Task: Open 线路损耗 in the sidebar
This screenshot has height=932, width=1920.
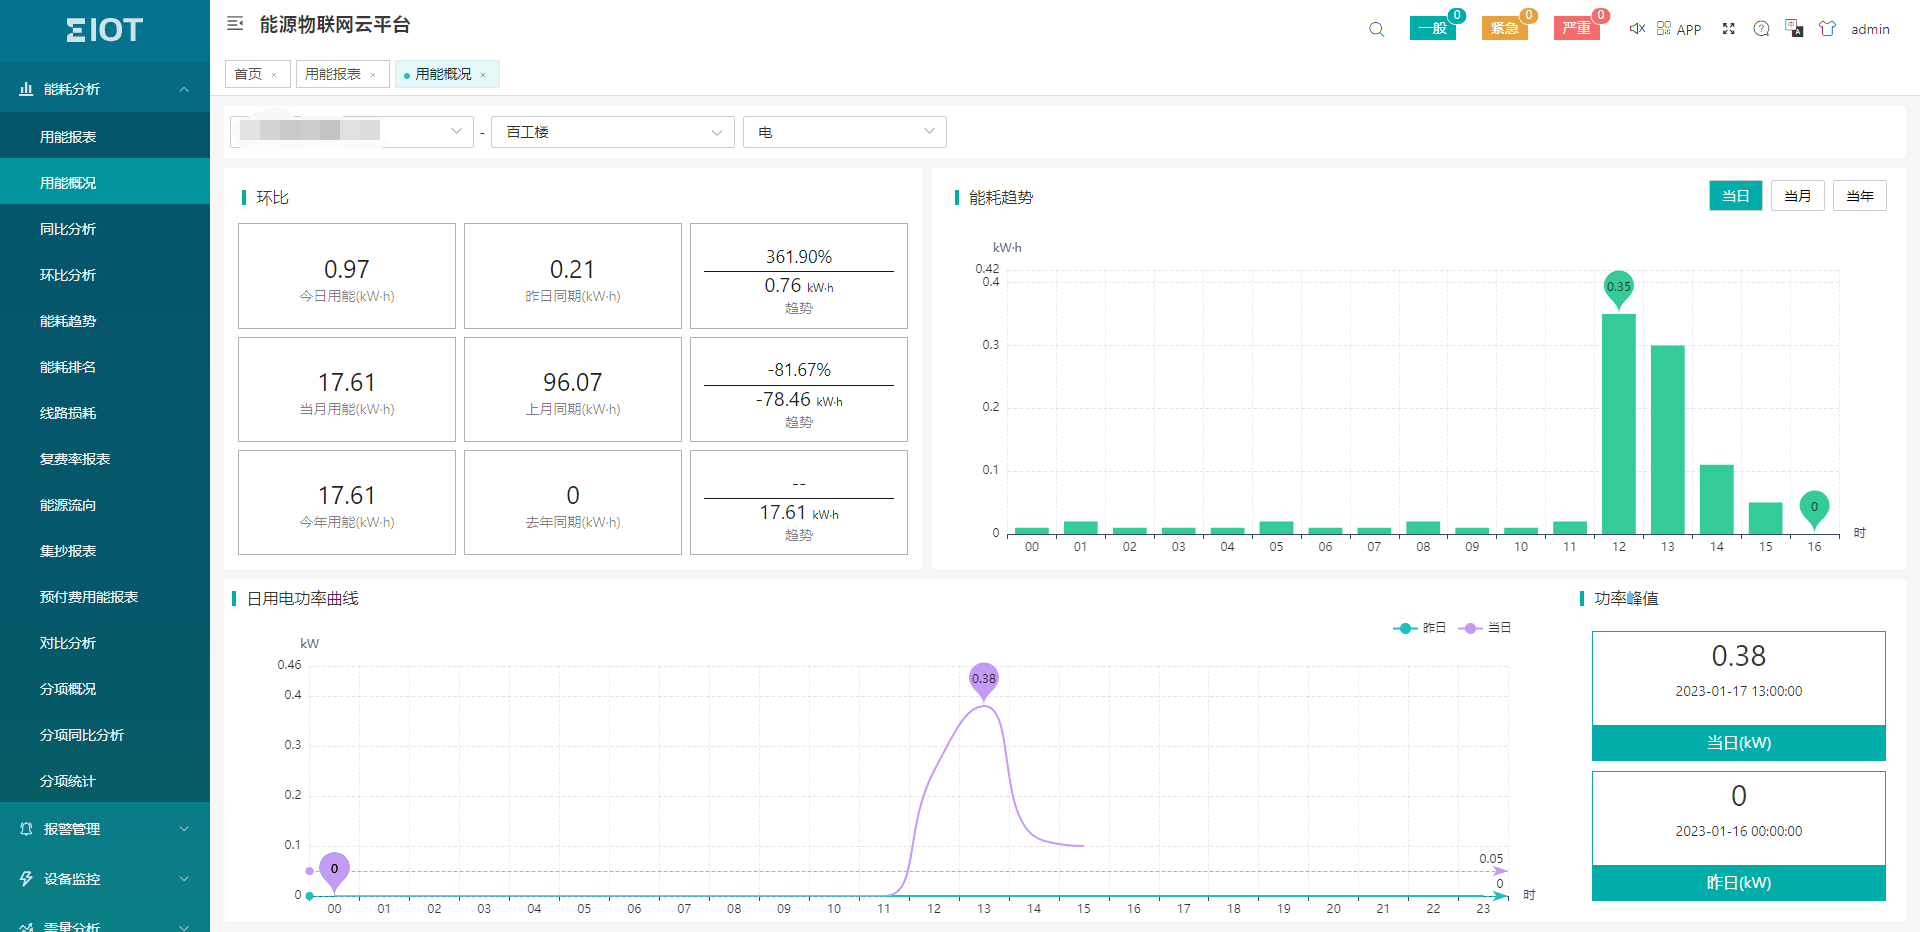Action: 105,413
